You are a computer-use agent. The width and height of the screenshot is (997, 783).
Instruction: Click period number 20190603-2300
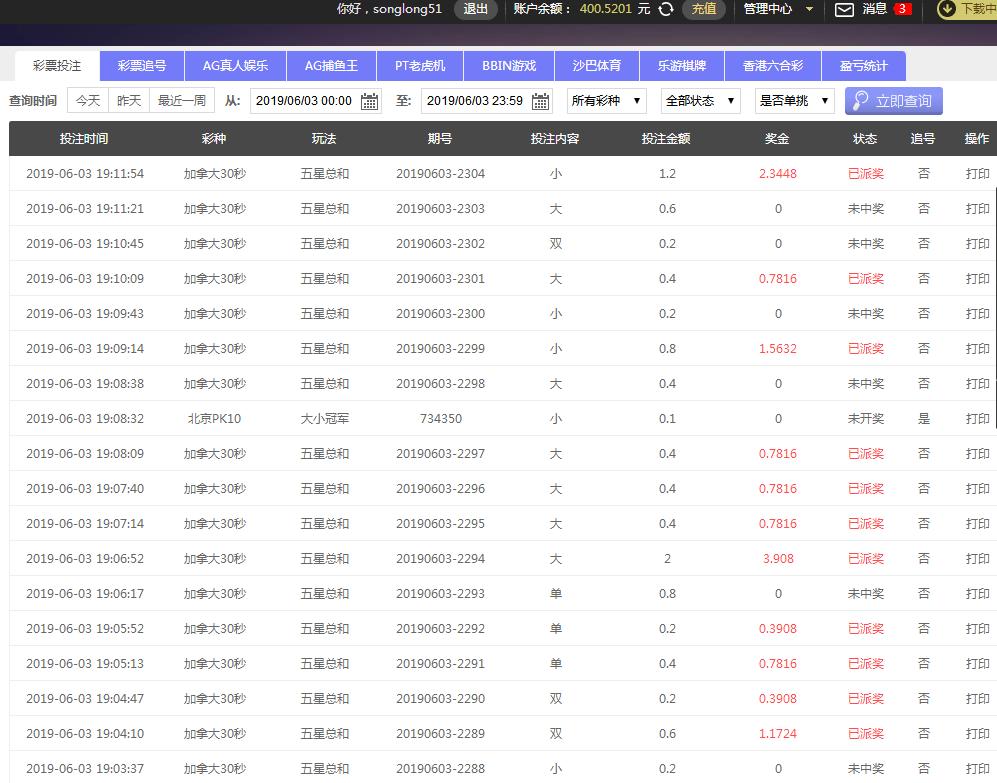pos(440,314)
